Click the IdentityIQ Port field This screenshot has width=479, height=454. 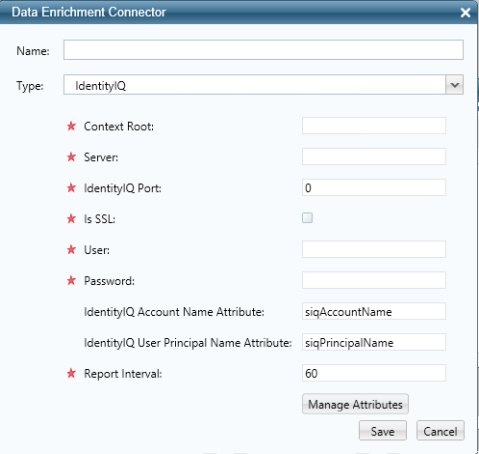[x=374, y=188]
